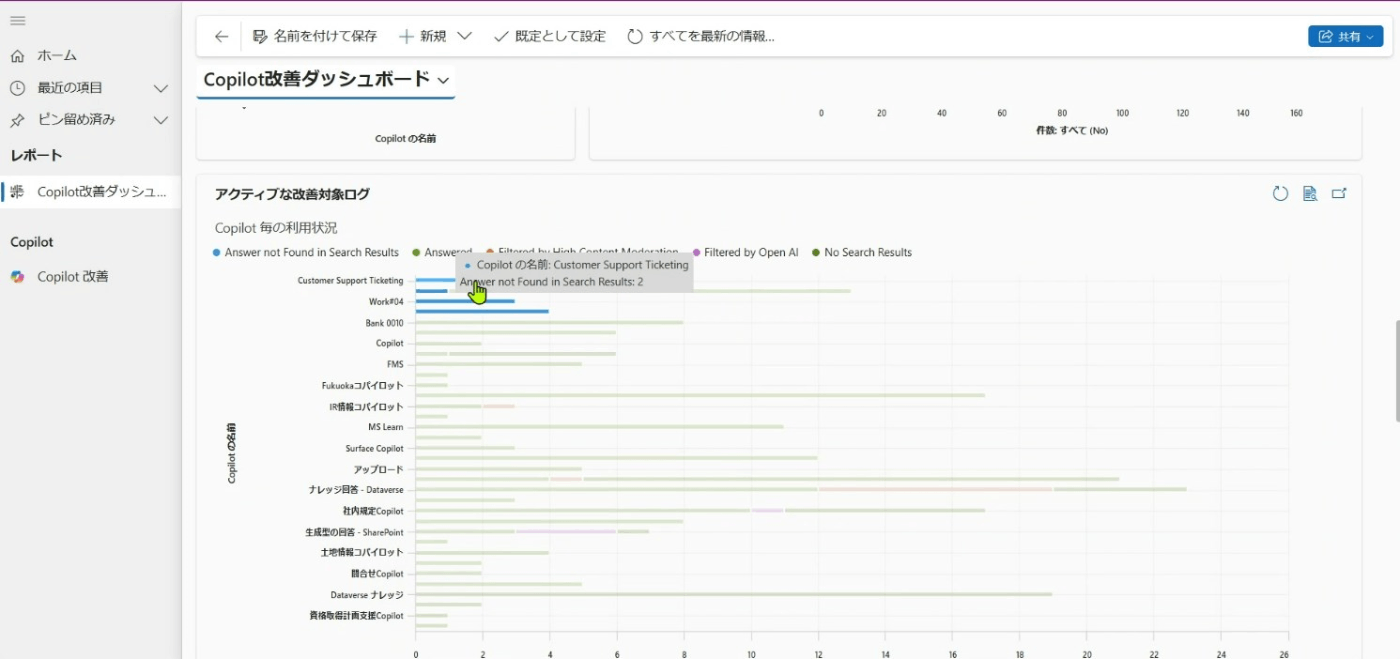Open the hamburger navigation menu
The width and height of the screenshot is (1400, 659).
[17, 21]
